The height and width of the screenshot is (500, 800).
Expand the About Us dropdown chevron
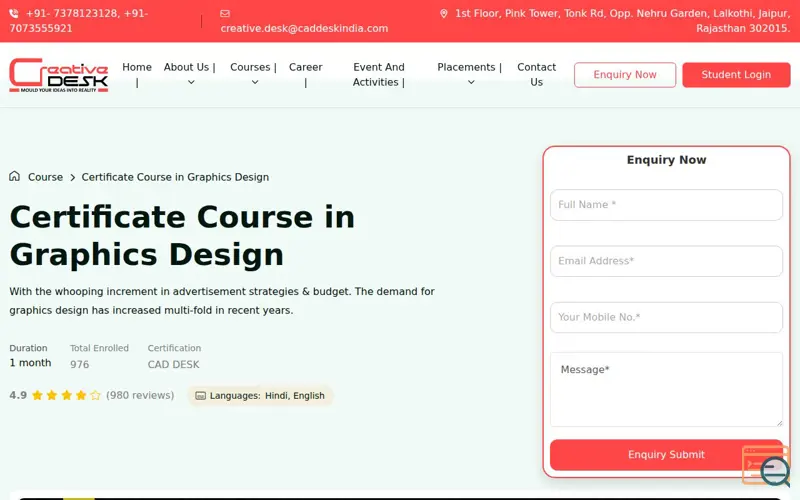pyautogui.click(x=191, y=82)
